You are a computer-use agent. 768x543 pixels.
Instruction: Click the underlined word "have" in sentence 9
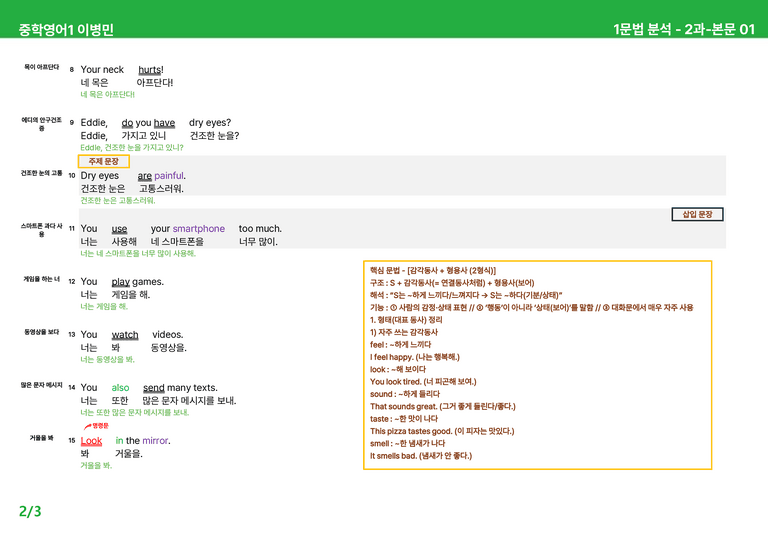click(x=164, y=122)
